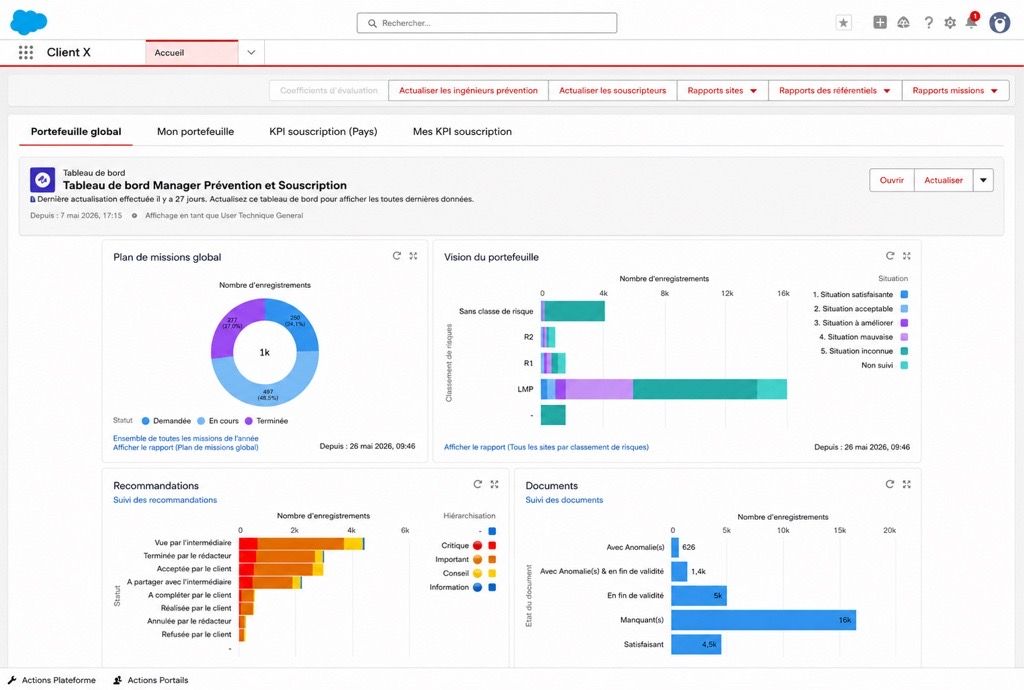Open the App Launcher grid icon
The width and height of the screenshot is (1024, 690).
(25, 52)
